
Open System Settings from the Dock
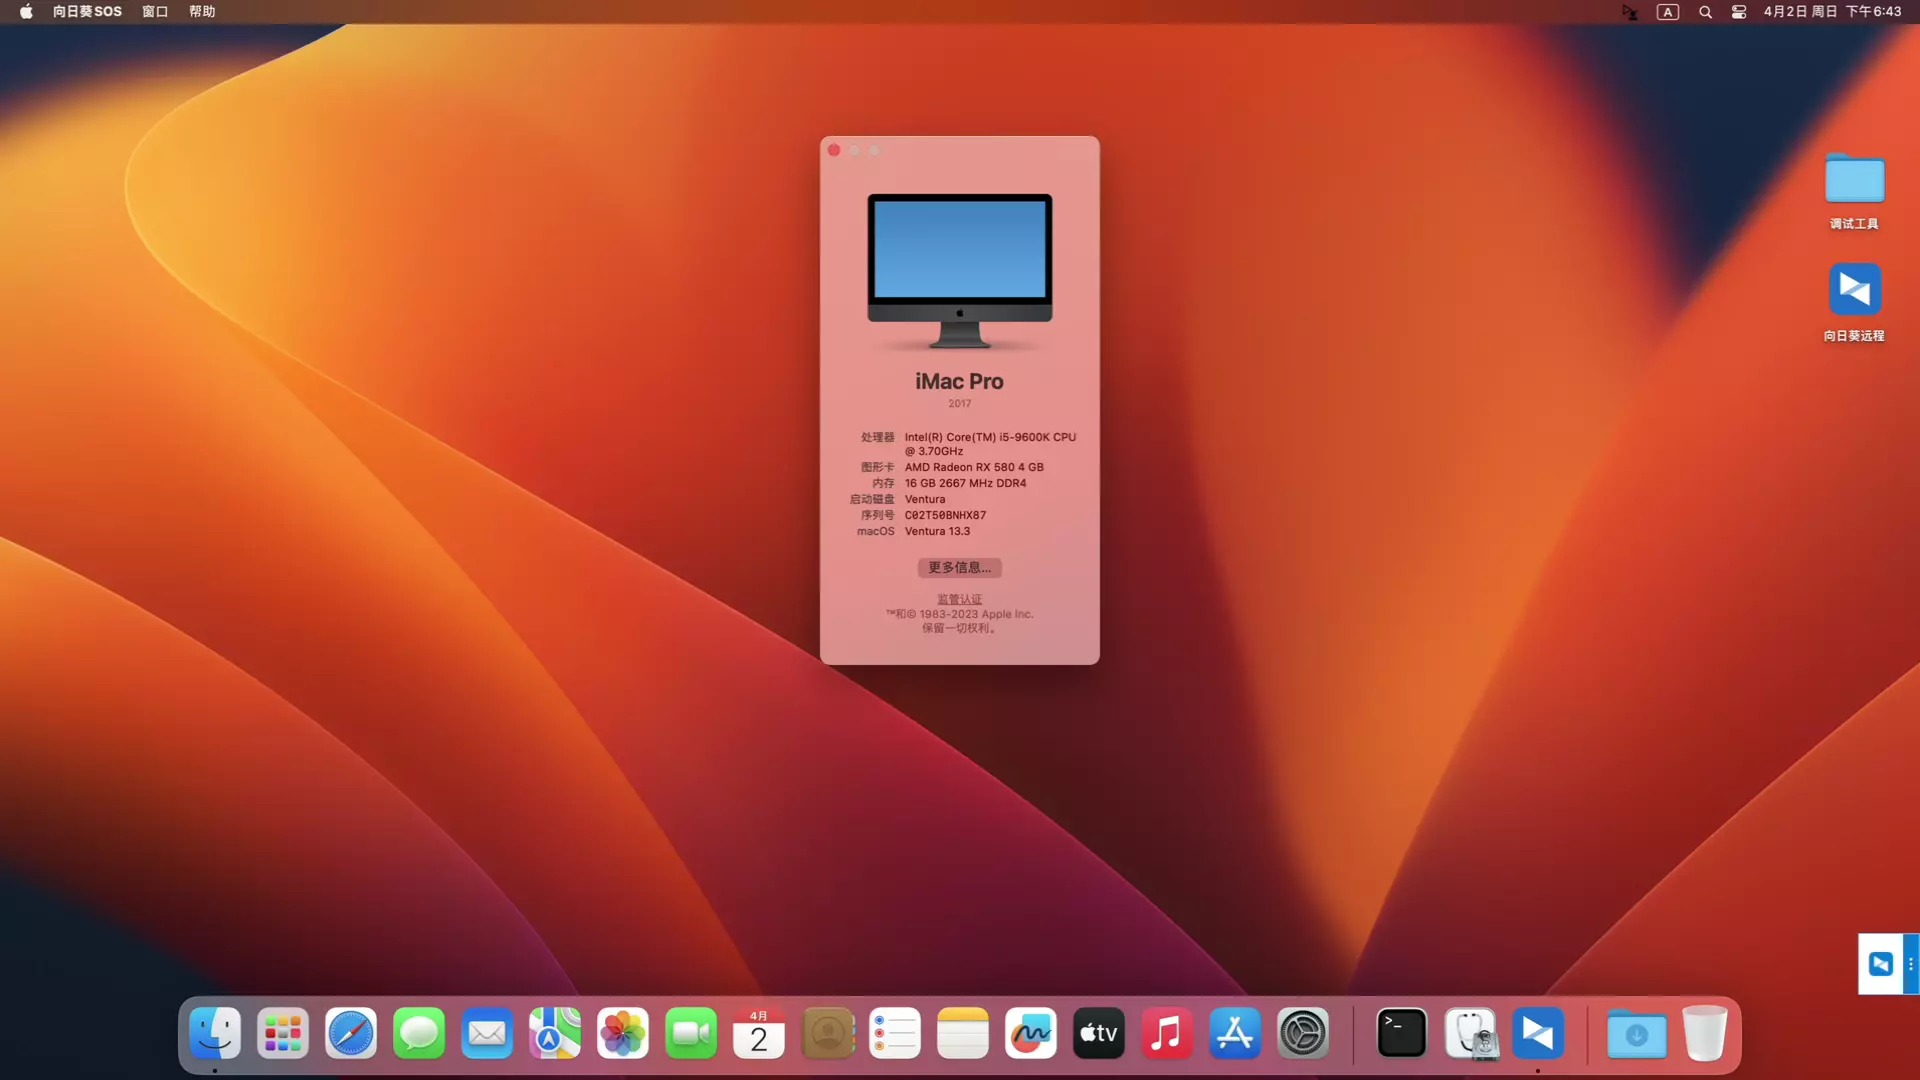point(1303,1033)
